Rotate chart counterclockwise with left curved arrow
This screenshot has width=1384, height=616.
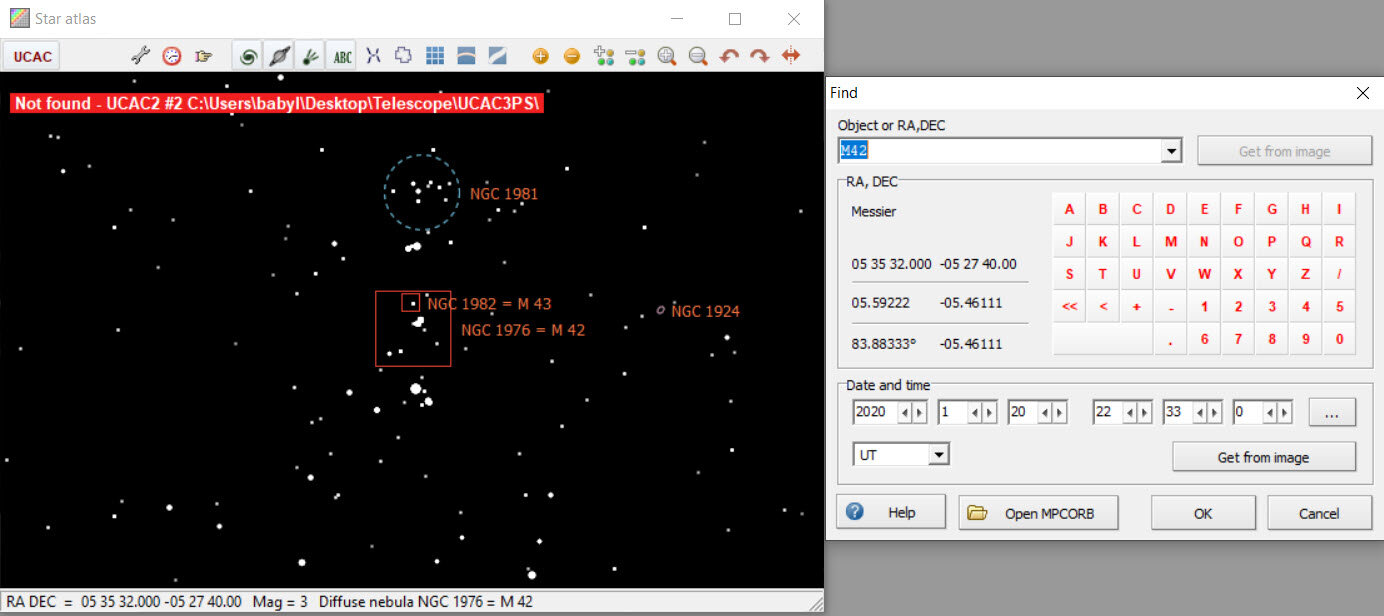(x=729, y=56)
